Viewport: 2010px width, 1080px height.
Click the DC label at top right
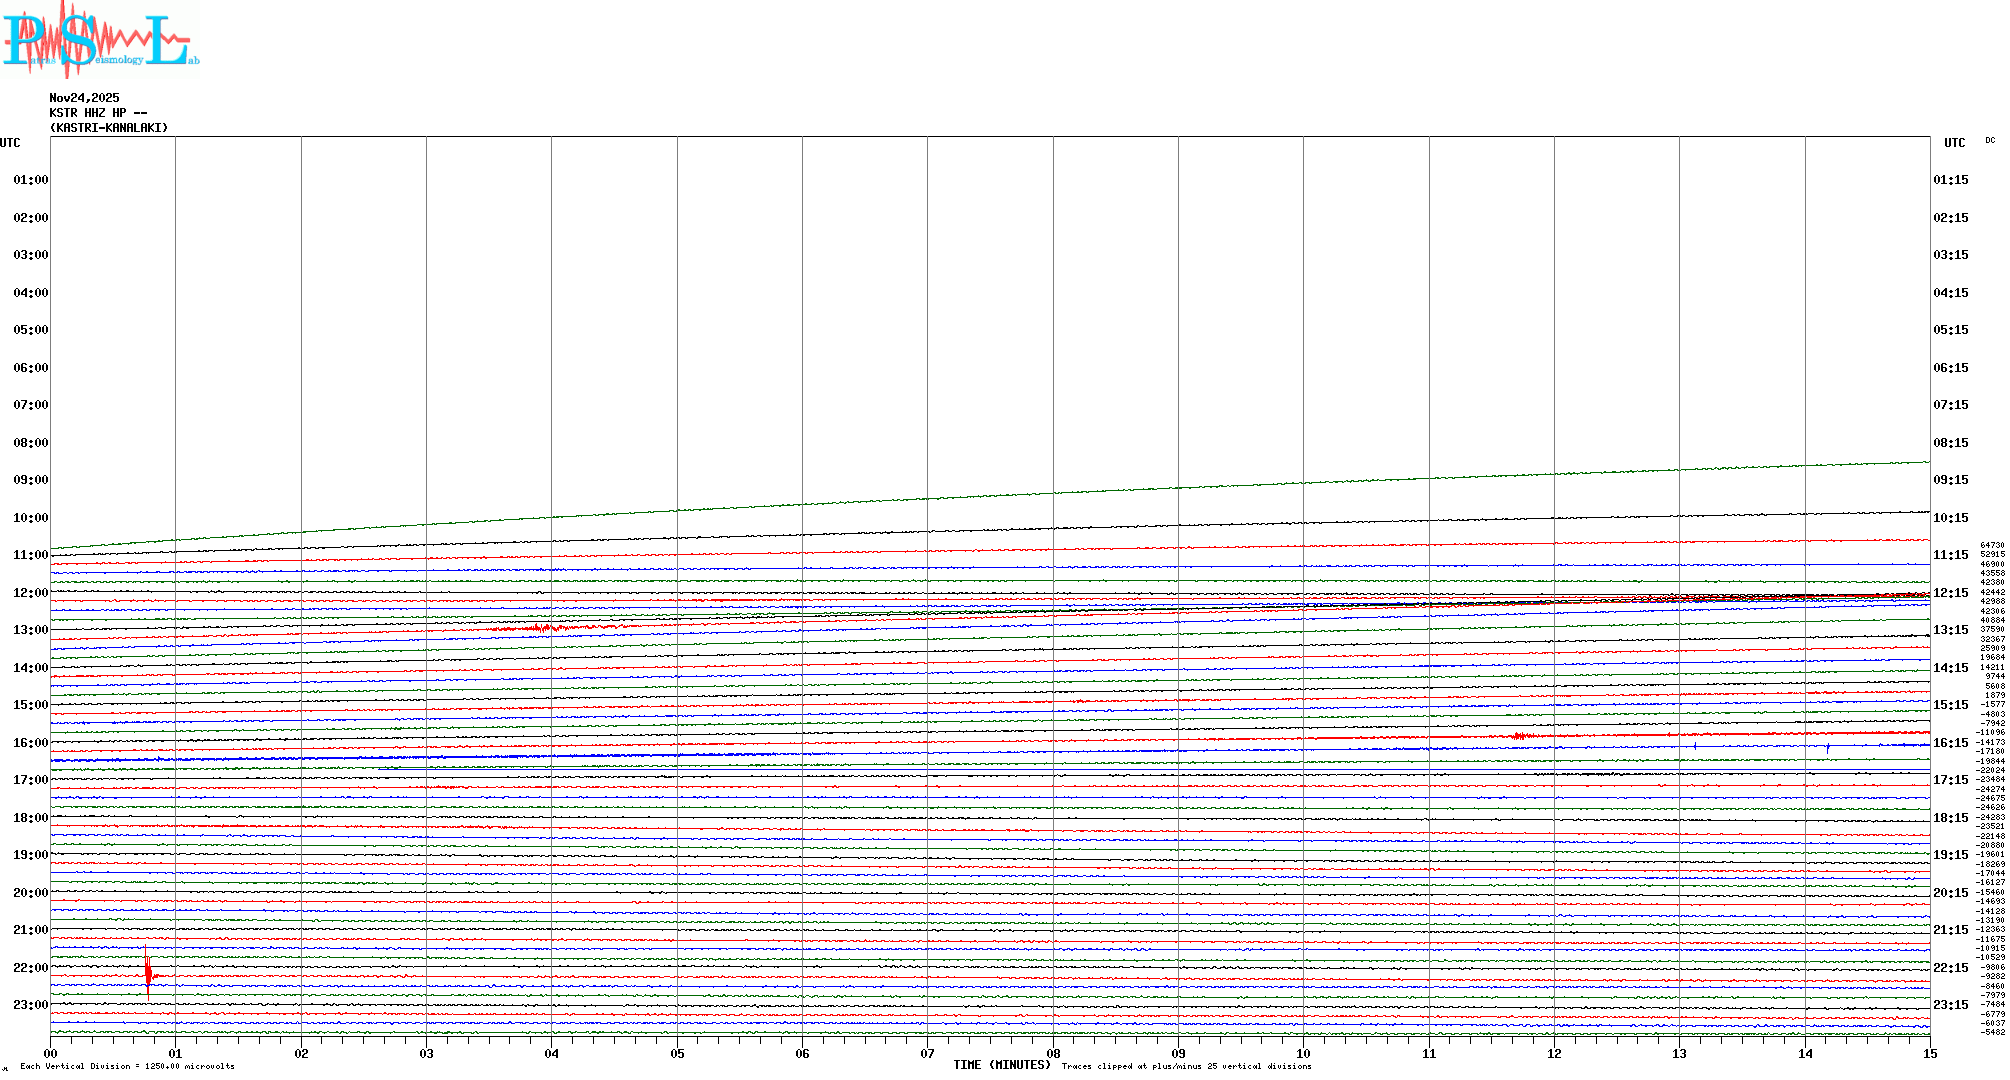(1989, 140)
